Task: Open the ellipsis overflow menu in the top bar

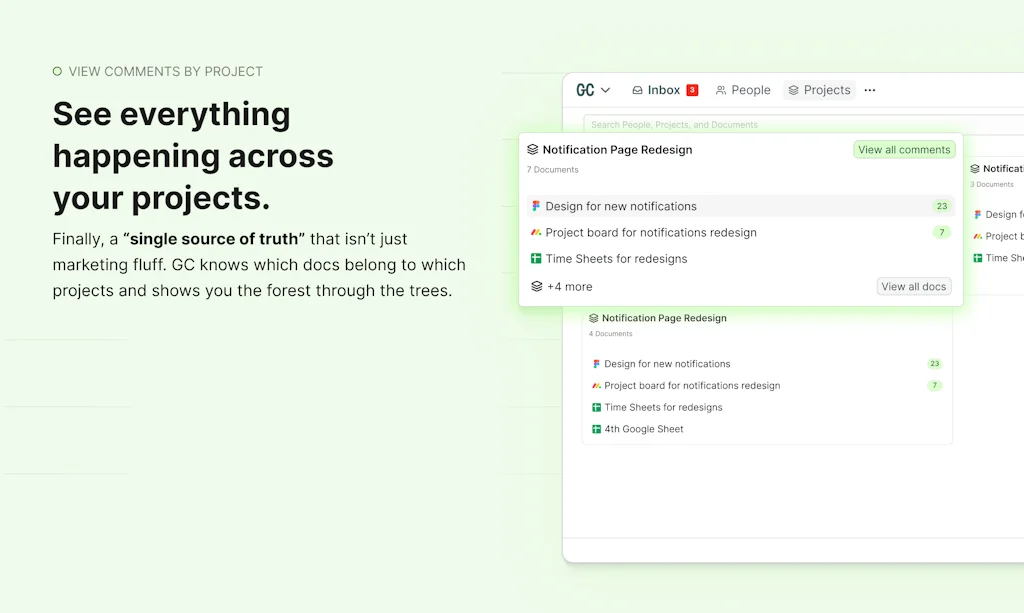Action: point(869,90)
